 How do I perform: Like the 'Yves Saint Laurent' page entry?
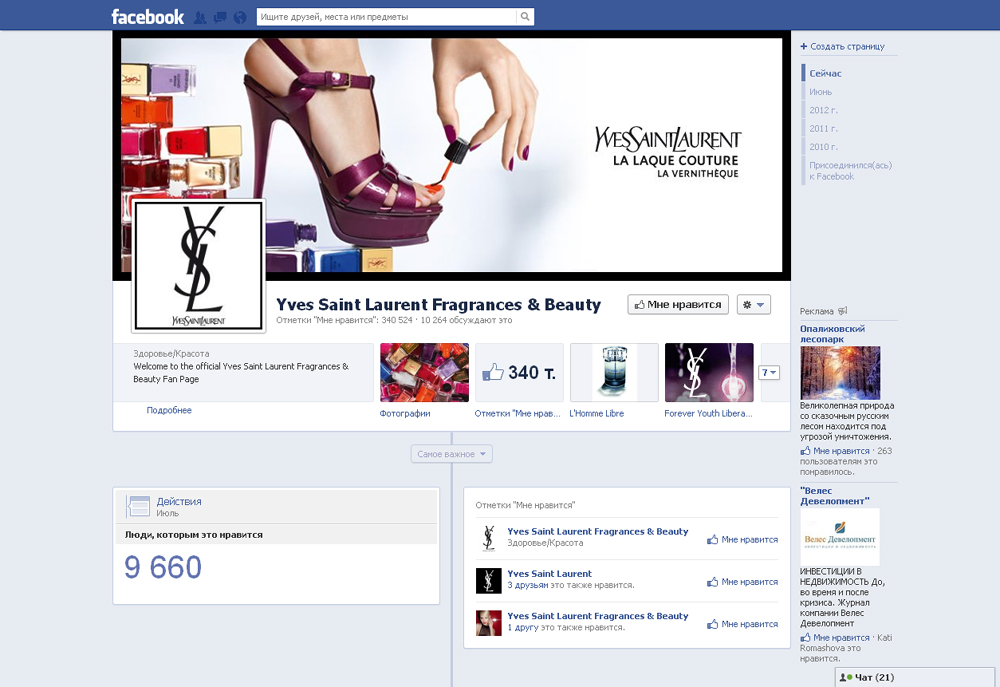742,582
